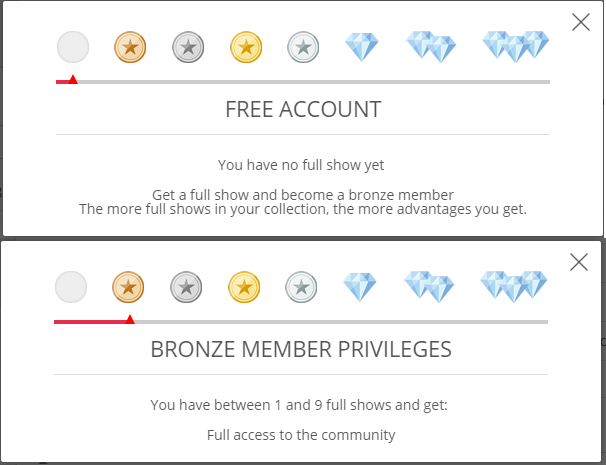
Task: Close the Free Account panel
Action: click(580, 22)
